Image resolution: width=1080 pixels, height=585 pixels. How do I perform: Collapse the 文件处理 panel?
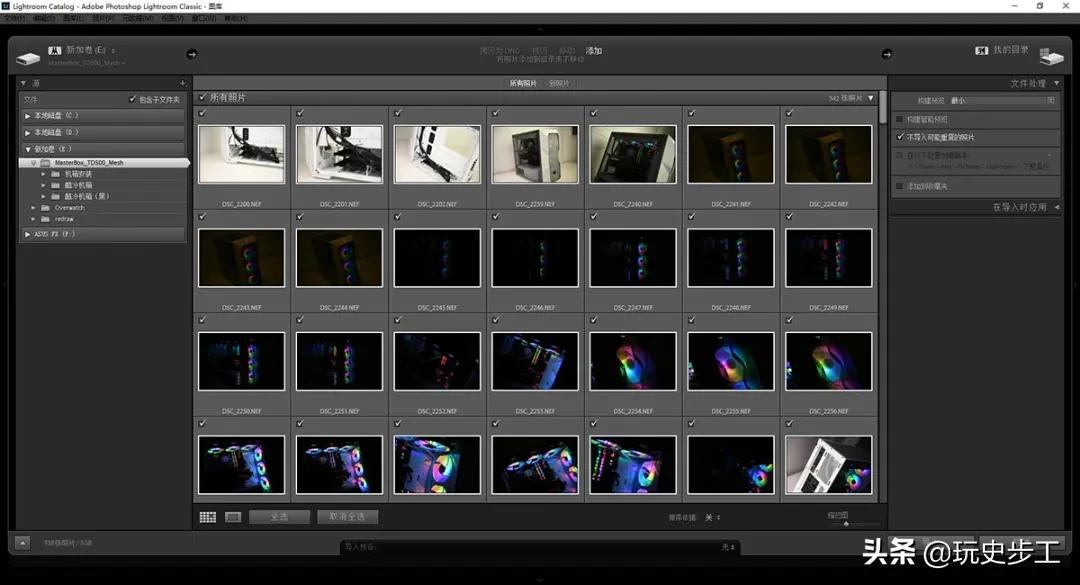click(x=1057, y=83)
